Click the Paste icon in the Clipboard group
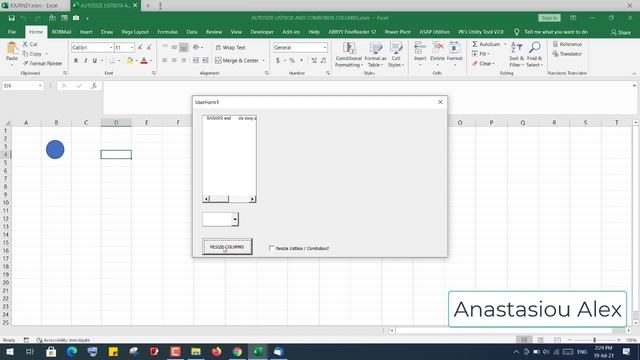The width and height of the screenshot is (640, 360). pos(12,49)
